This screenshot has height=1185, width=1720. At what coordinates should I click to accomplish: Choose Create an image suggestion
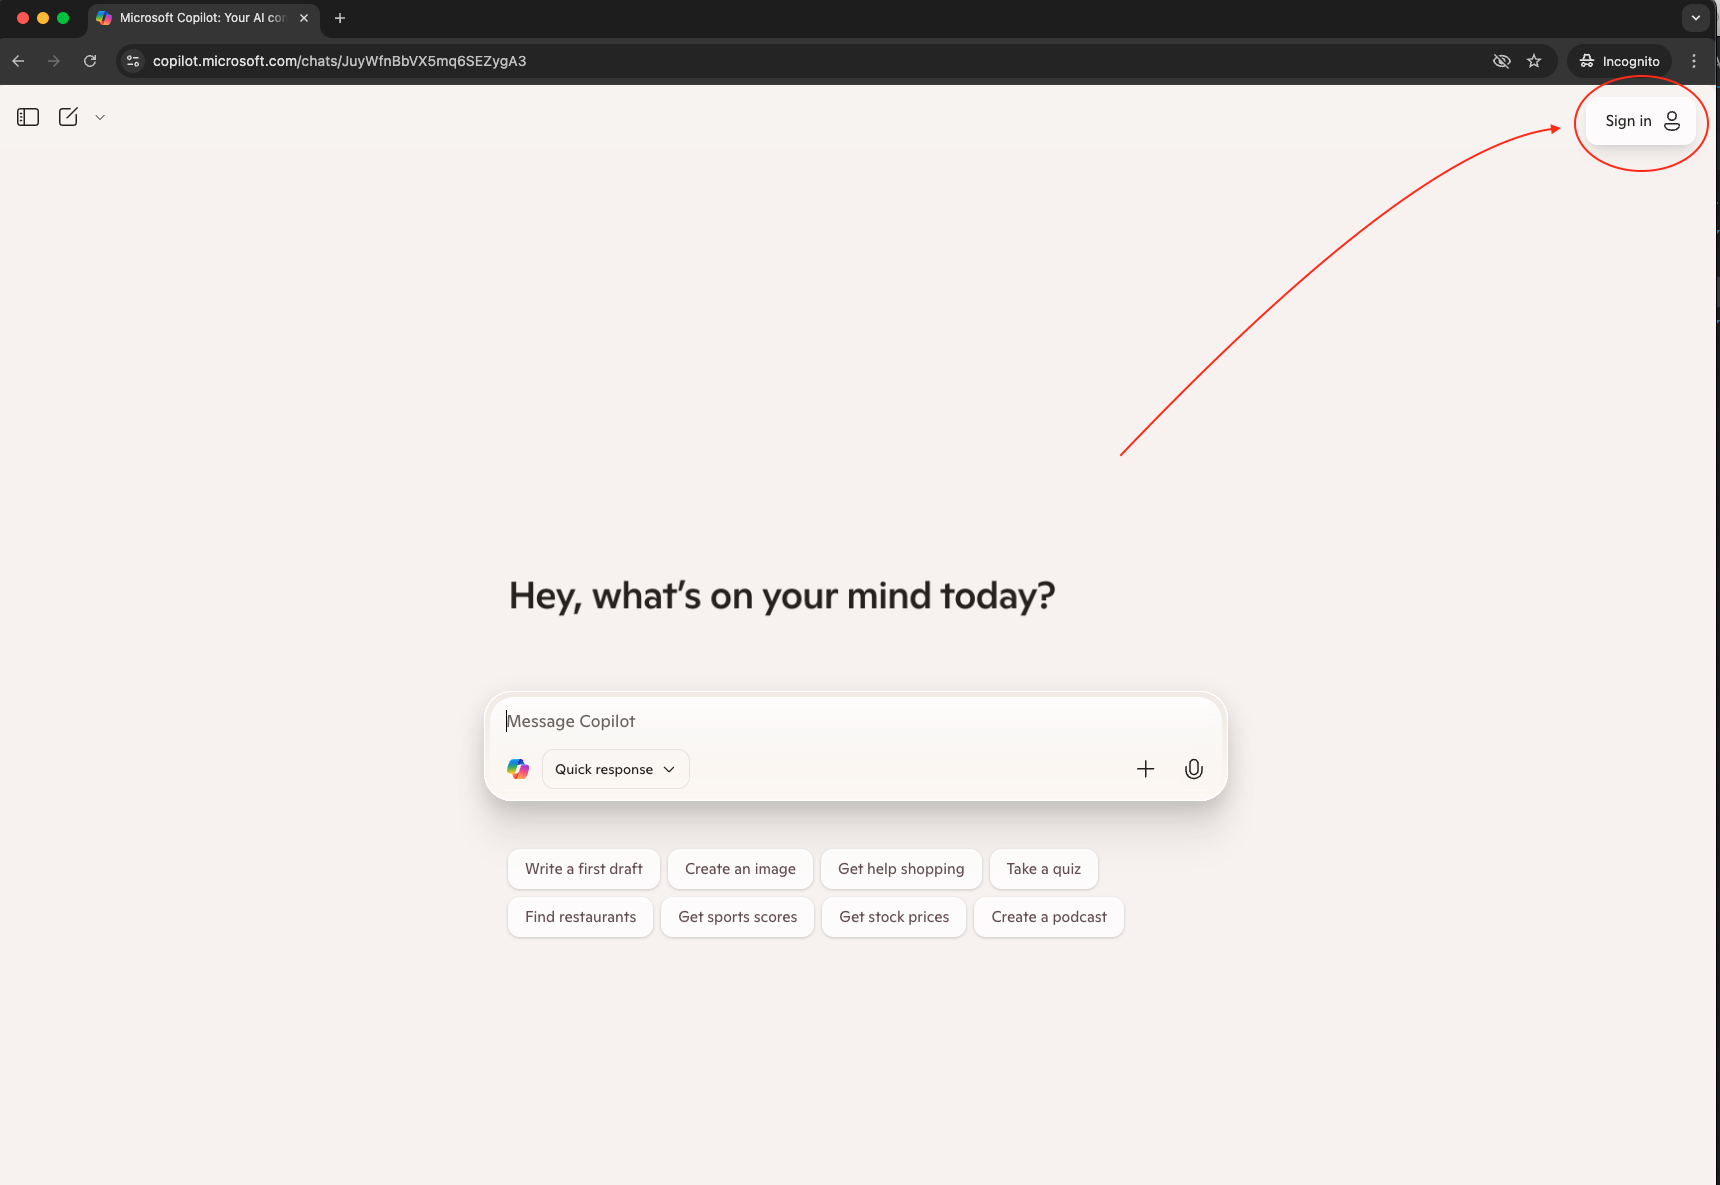740,869
